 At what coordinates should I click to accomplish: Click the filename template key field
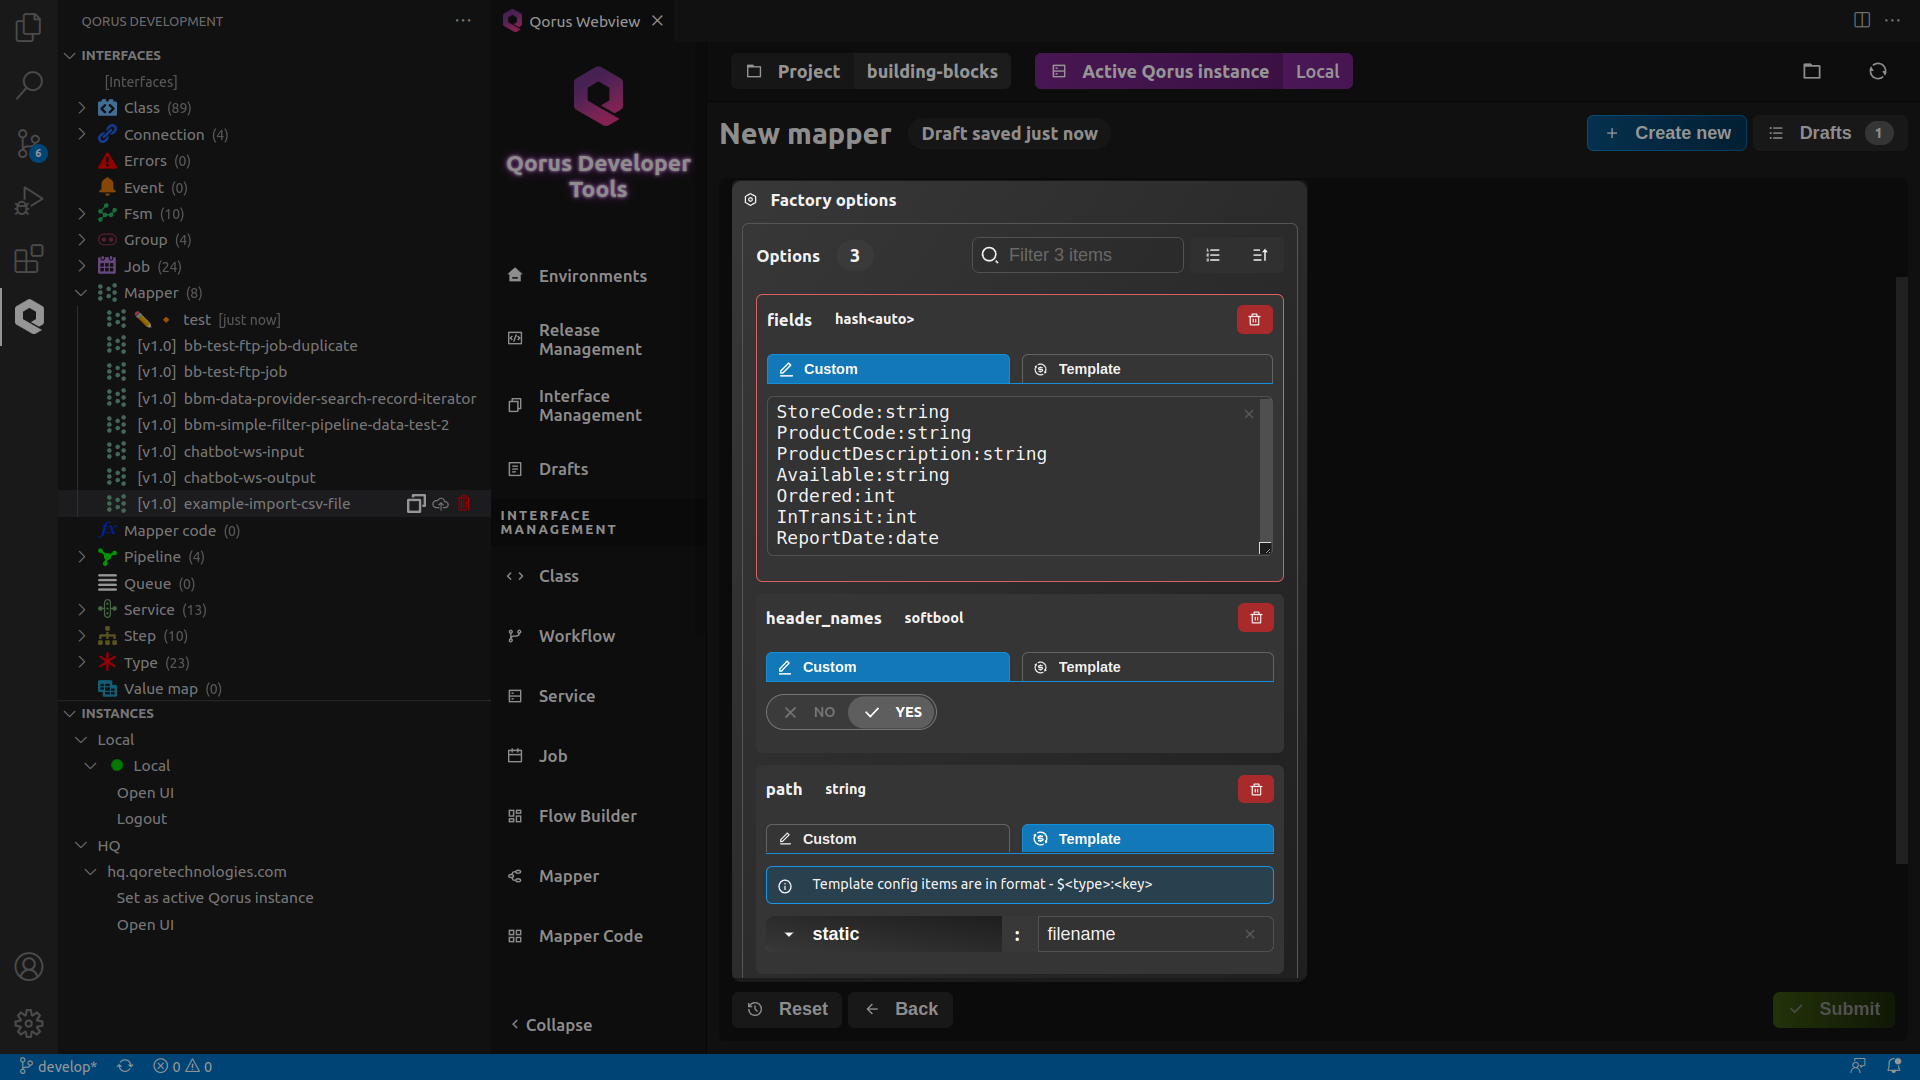[1155, 934]
